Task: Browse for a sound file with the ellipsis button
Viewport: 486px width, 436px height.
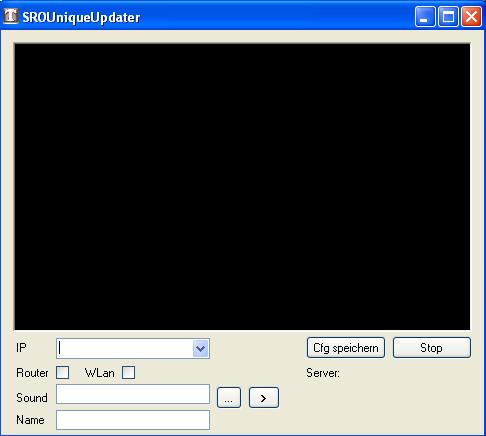Action: pos(229,398)
